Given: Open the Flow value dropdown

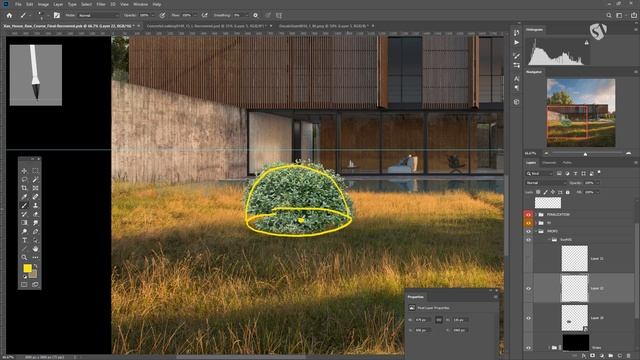Looking at the screenshot, I should pos(194,15).
